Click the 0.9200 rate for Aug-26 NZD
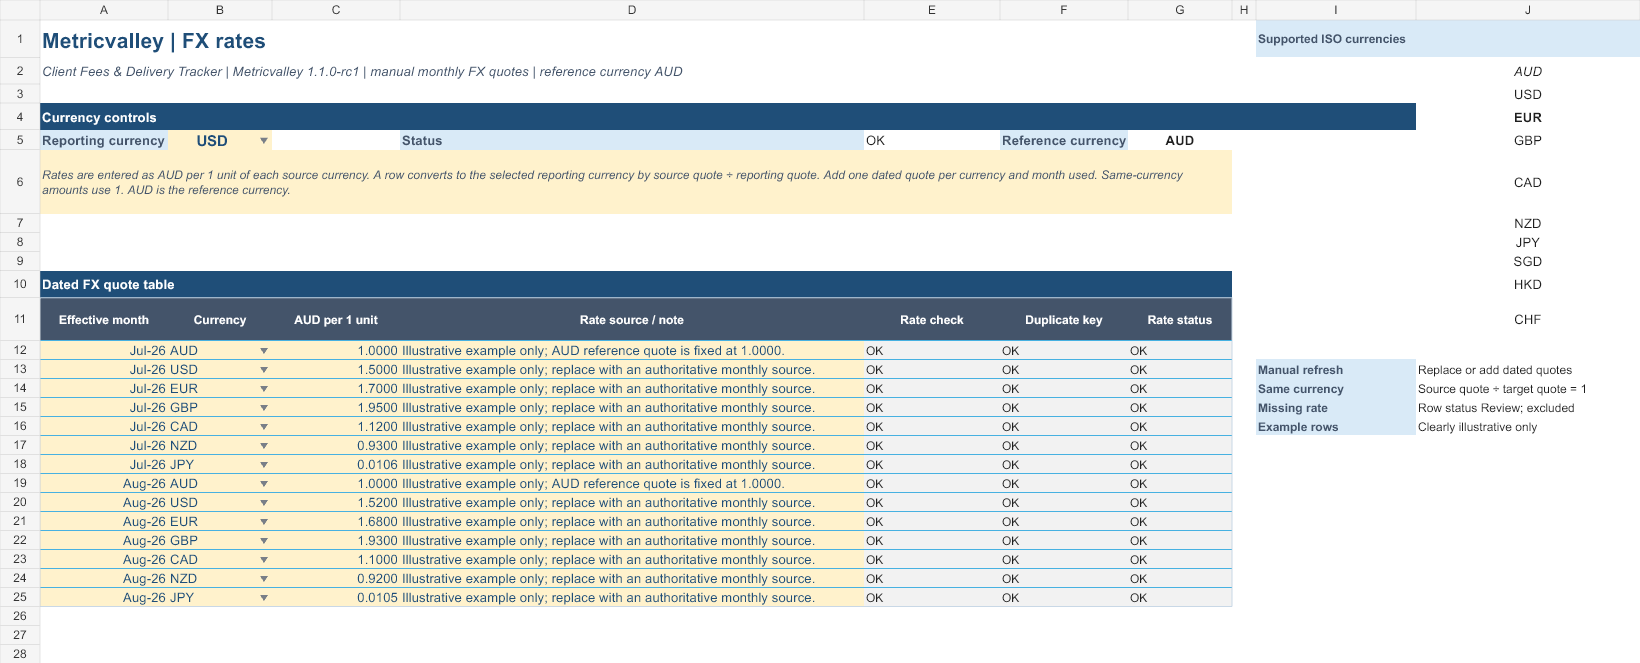The height and width of the screenshot is (663, 1640). [336, 579]
